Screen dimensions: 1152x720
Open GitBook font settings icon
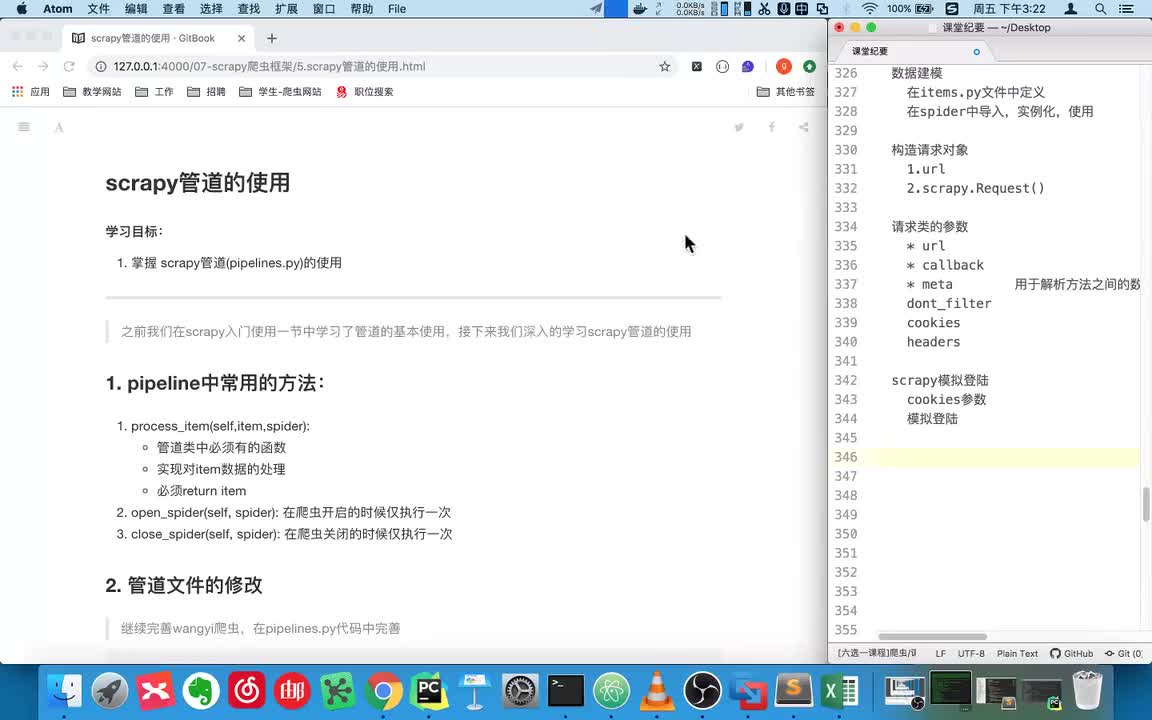point(59,127)
